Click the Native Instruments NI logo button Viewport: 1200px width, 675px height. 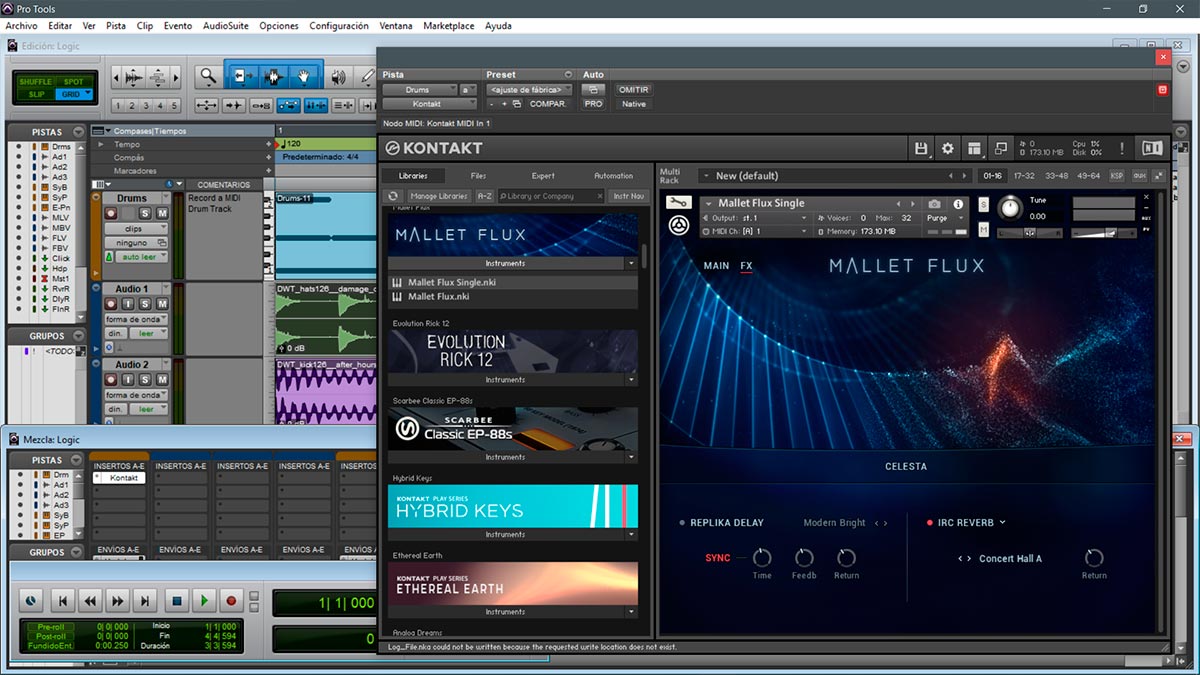pos(1152,148)
